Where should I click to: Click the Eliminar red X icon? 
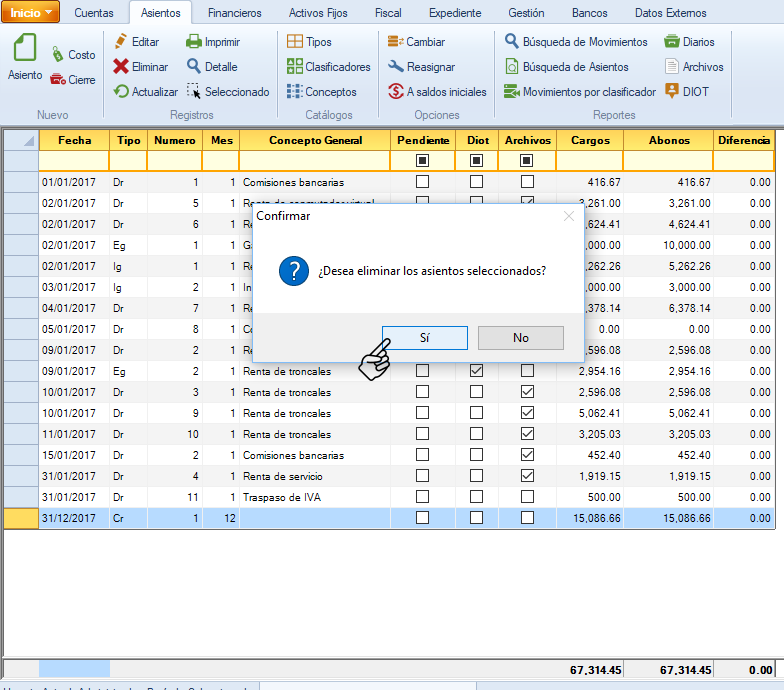pos(121,67)
